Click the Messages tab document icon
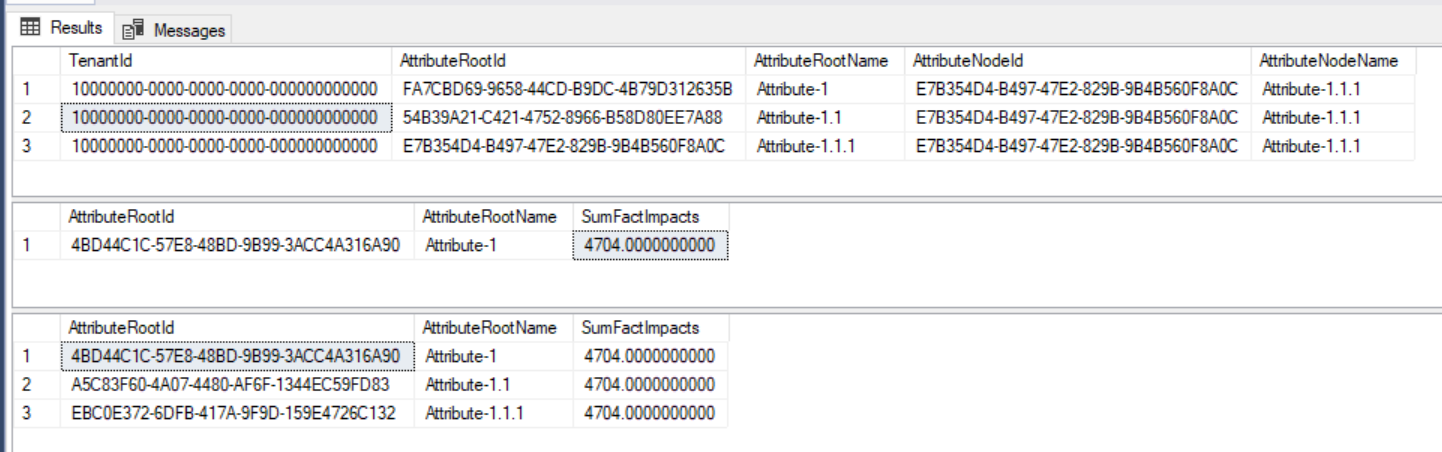The height and width of the screenshot is (452, 1442). point(135,30)
